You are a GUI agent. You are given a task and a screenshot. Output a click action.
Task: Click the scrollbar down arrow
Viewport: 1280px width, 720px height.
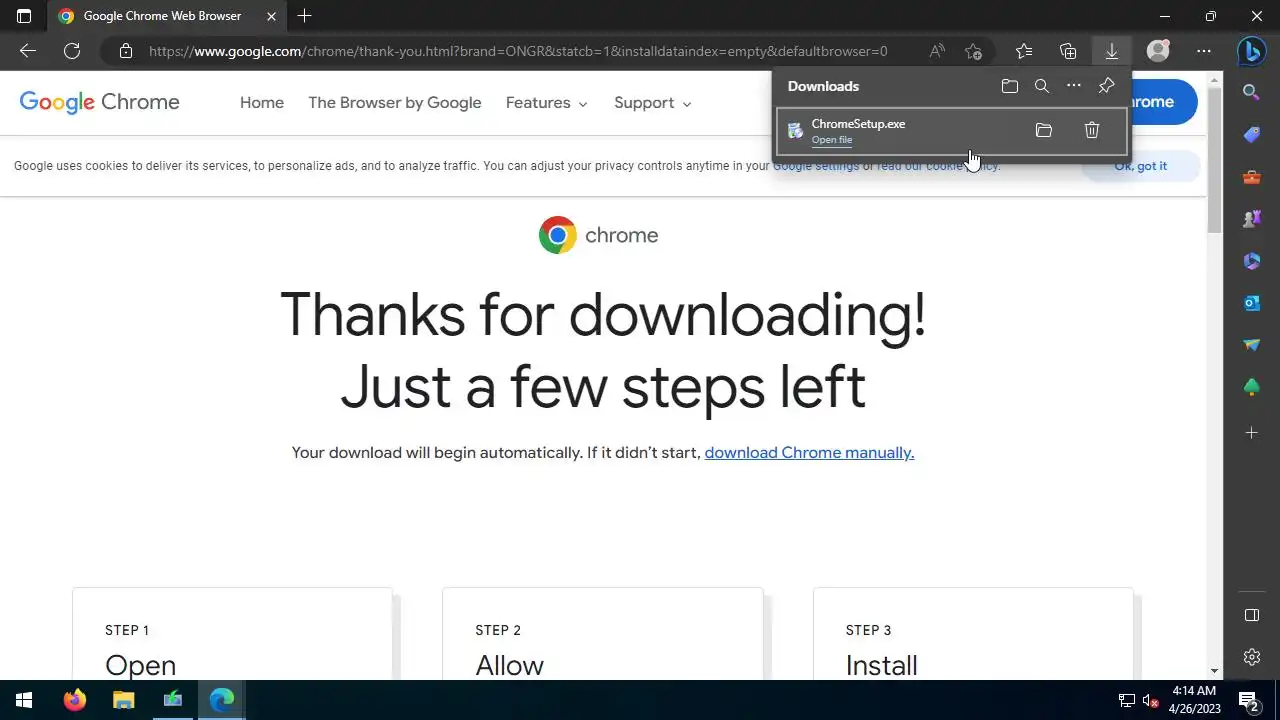click(1215, 671)
